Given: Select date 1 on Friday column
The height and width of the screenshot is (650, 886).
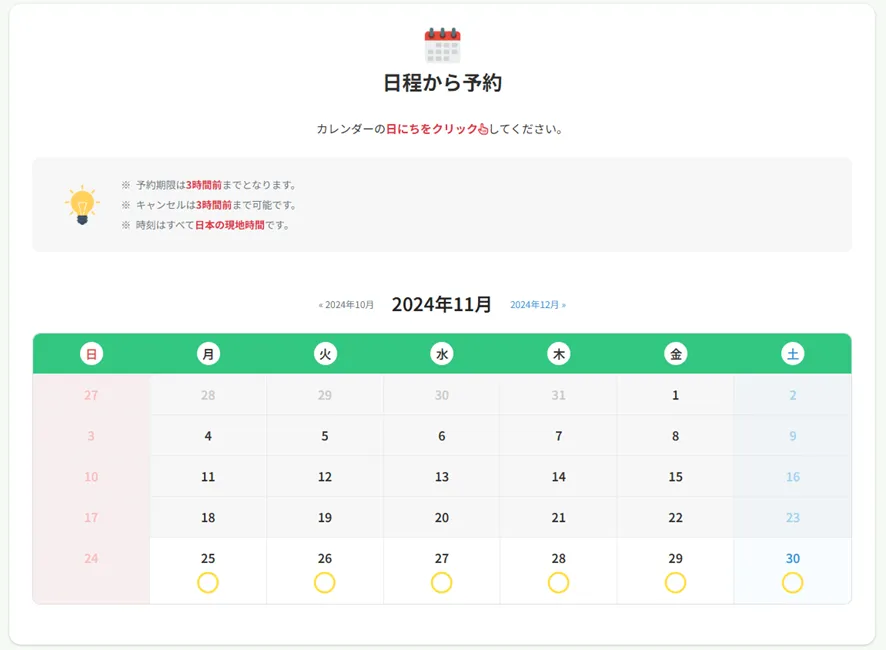Looking at the screenshot, I should [675, 395].
